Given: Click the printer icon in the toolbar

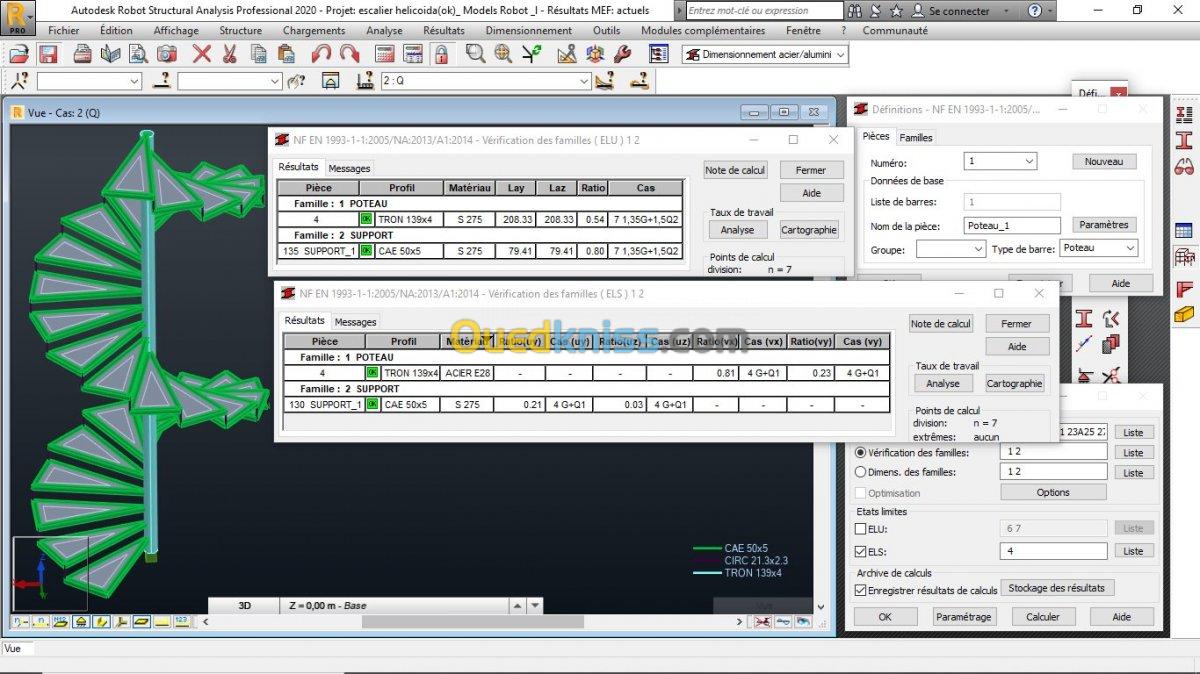Looking at the screenshot, I should (x=84, y=54).
